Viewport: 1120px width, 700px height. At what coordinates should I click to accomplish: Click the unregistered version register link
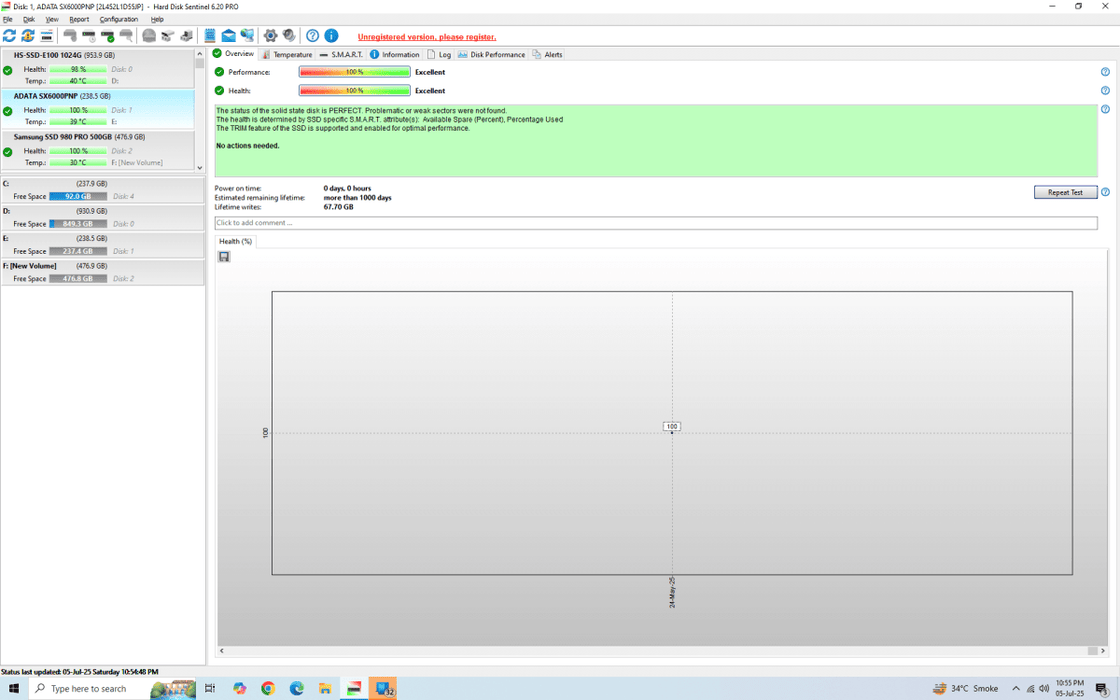pos(426,37)
